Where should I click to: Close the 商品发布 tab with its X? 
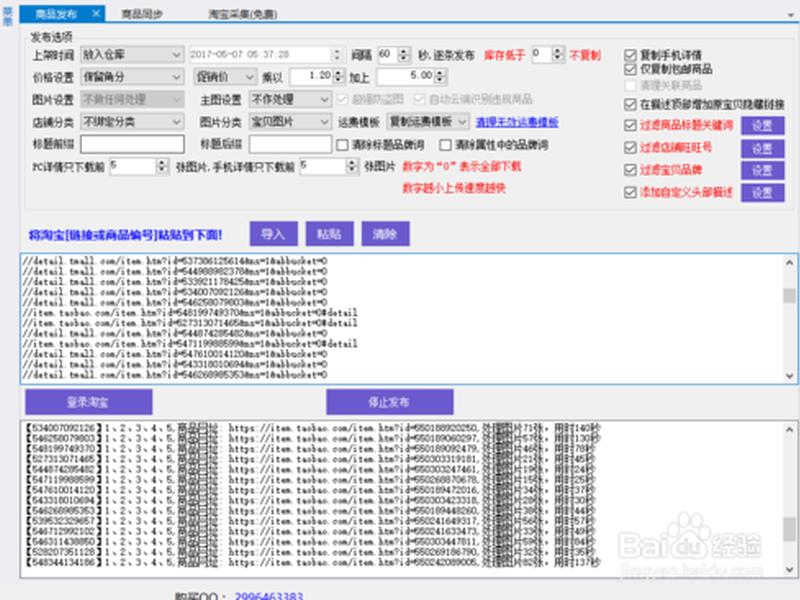tap(96, 14)
